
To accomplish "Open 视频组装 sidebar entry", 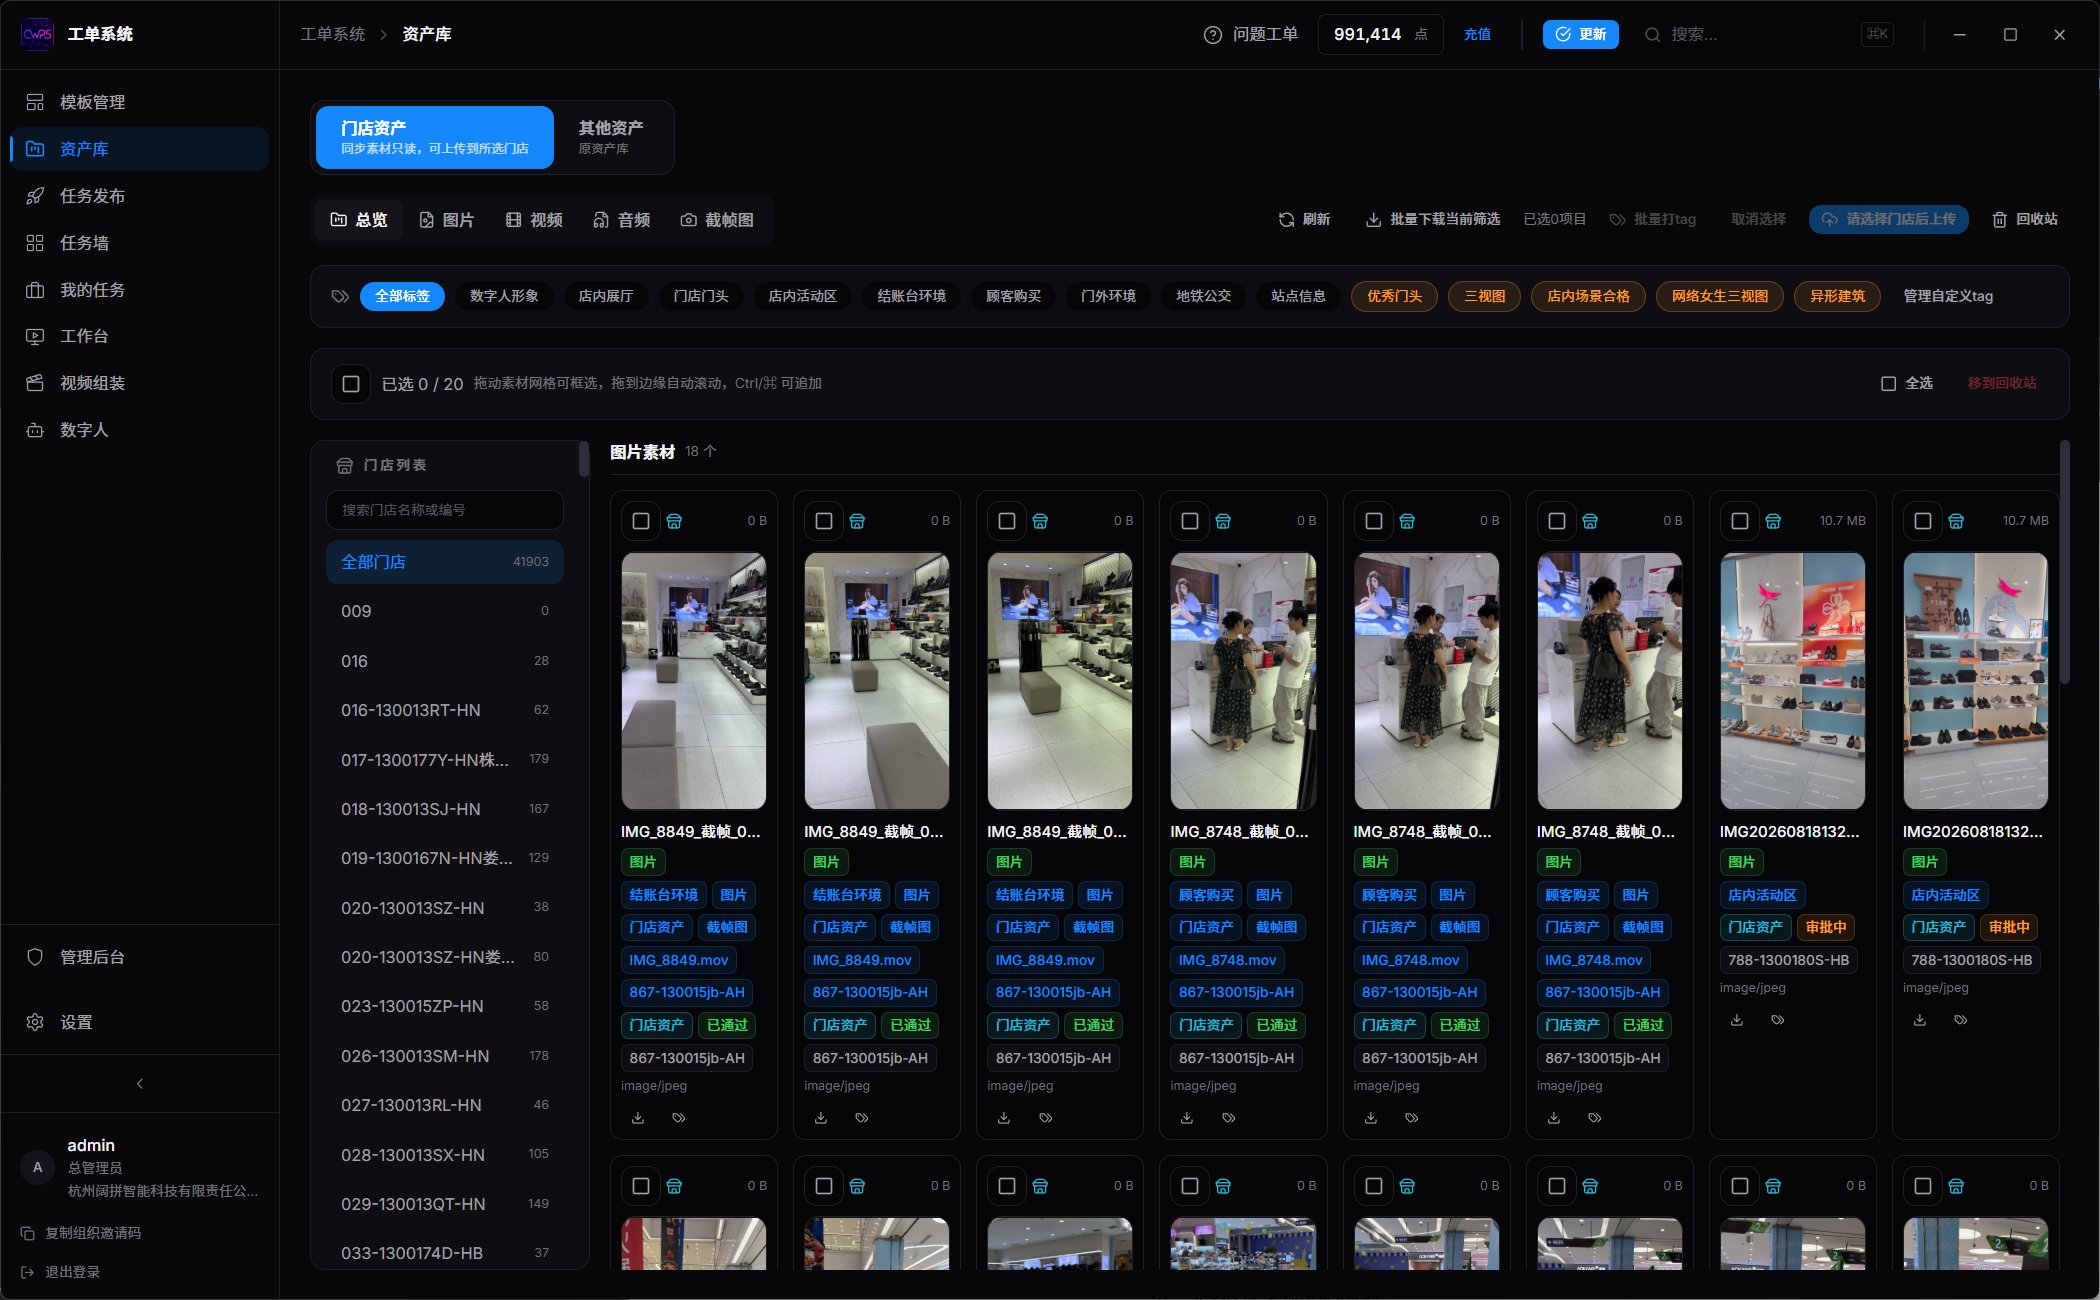I will [x=139, y=383].
